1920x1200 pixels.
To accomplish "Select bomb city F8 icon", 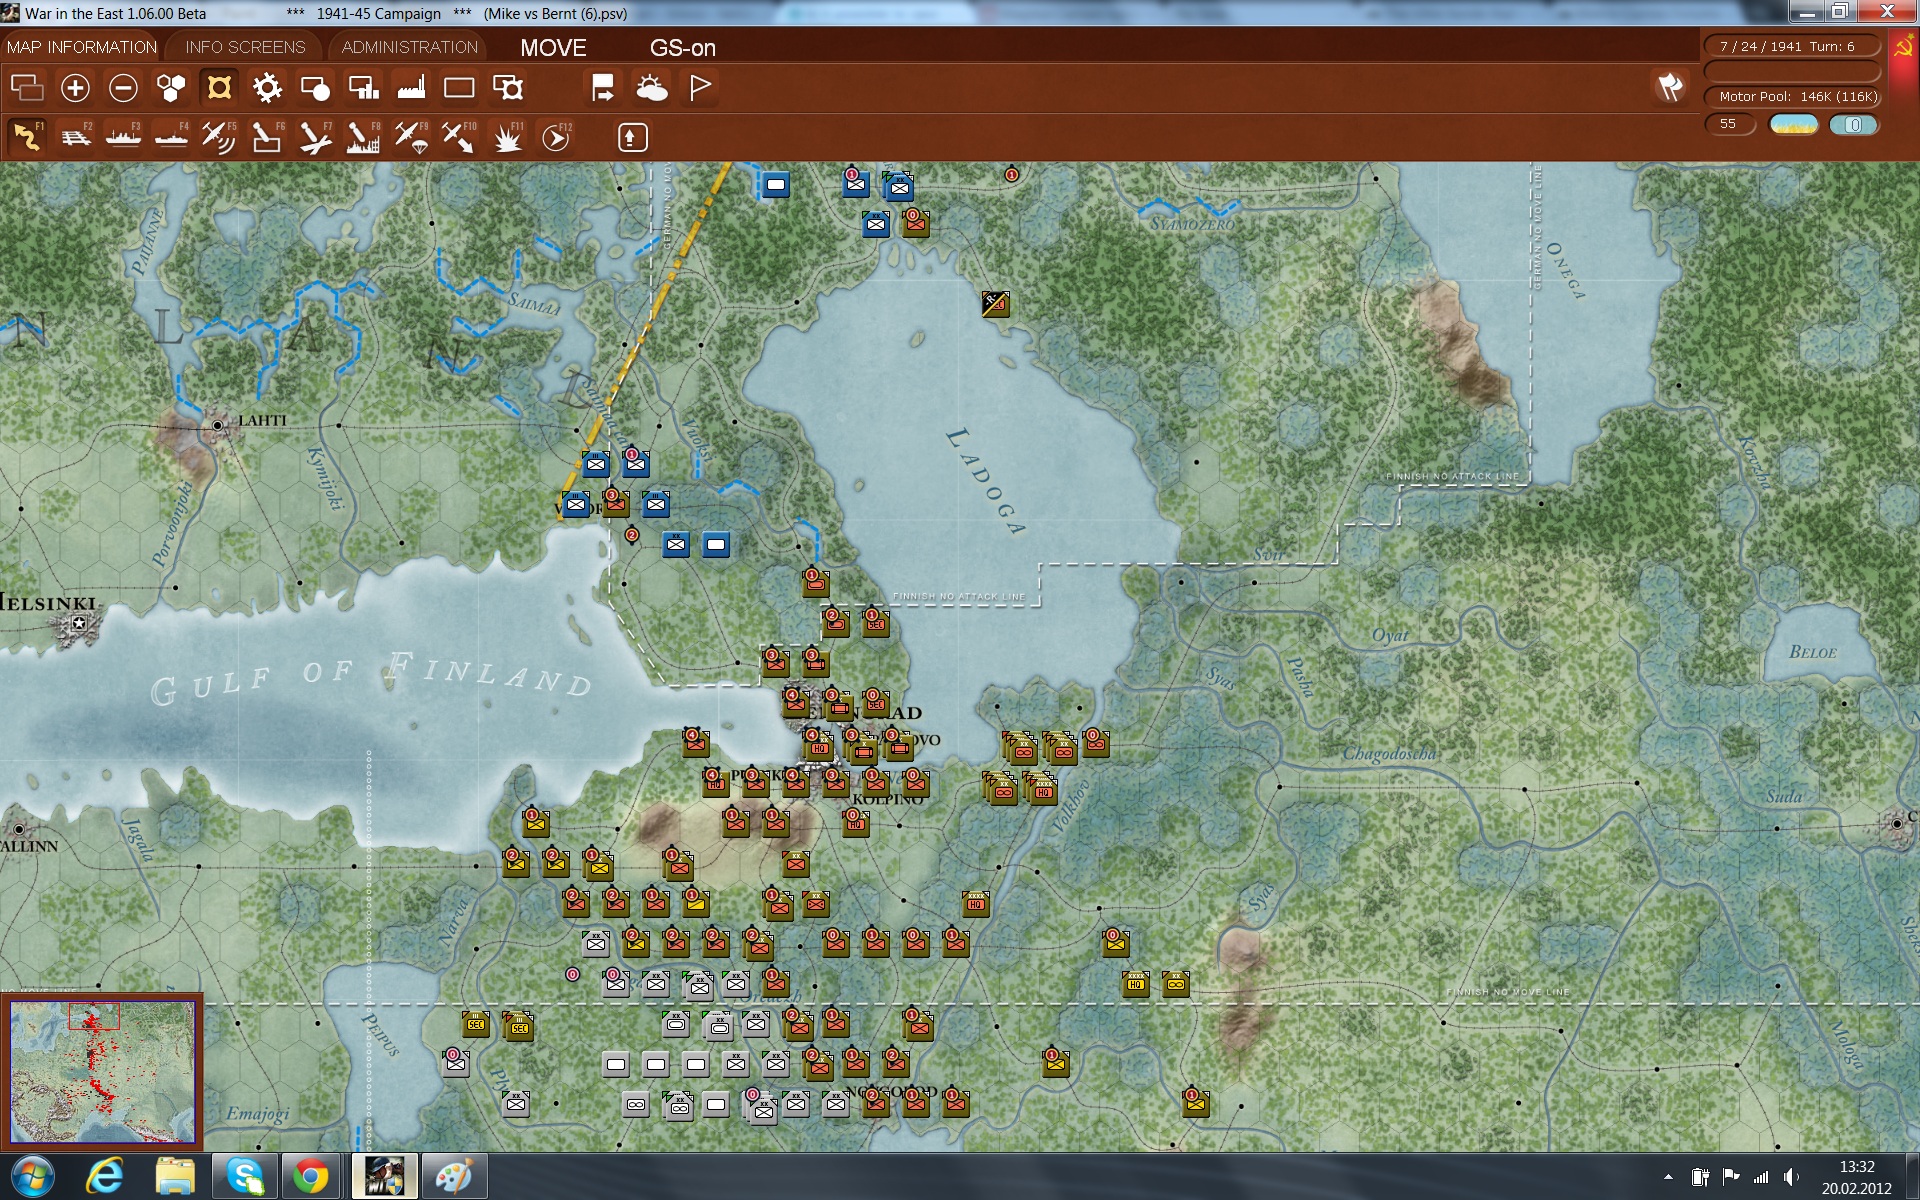I will (363, 137).
